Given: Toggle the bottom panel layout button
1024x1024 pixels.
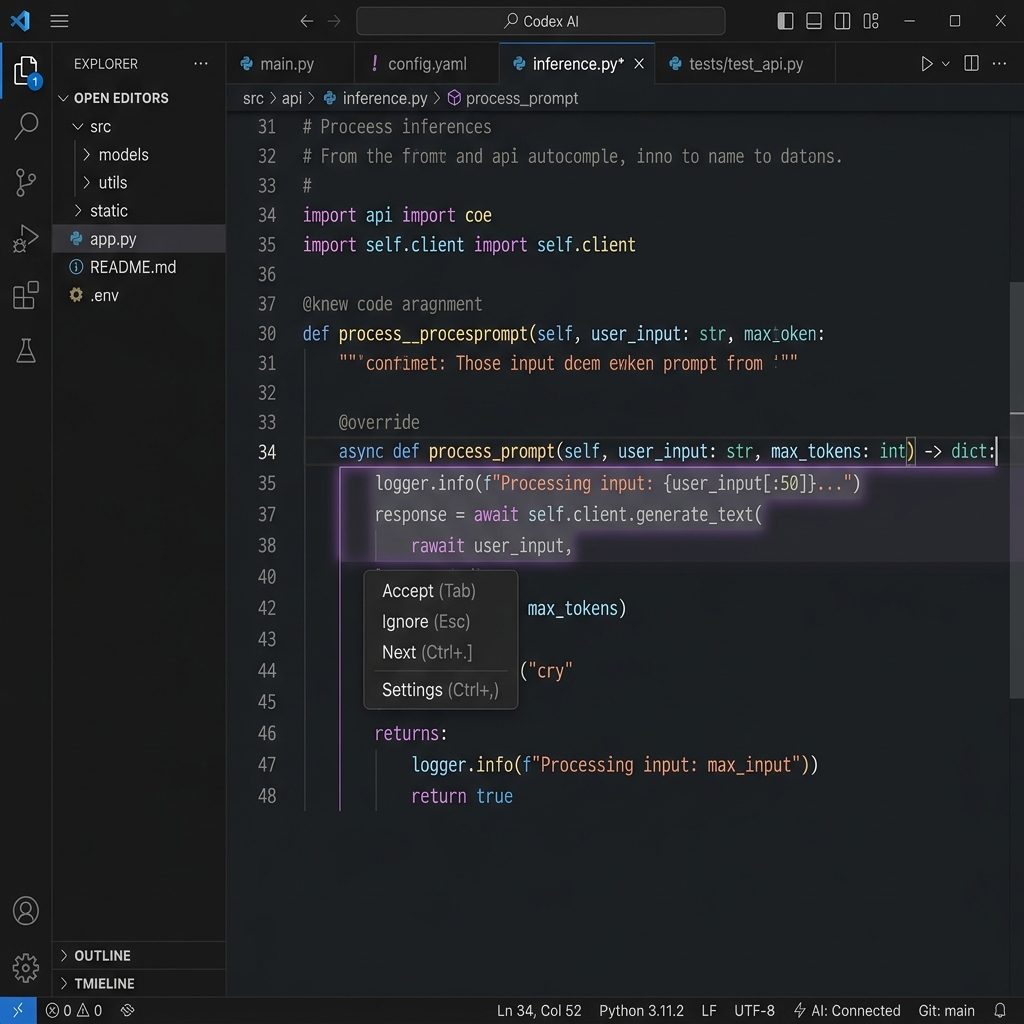Looking at the screenshot, I should (x=814, y=21).
